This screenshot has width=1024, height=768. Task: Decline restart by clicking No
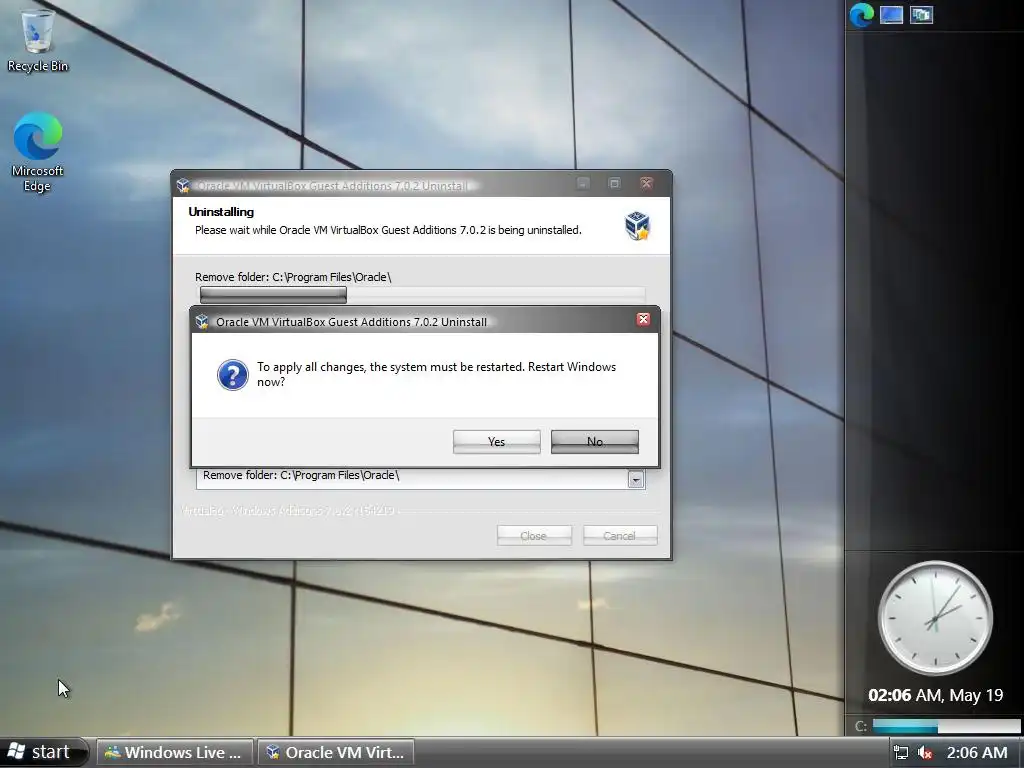pyautogui.click(x=594, y=441)
